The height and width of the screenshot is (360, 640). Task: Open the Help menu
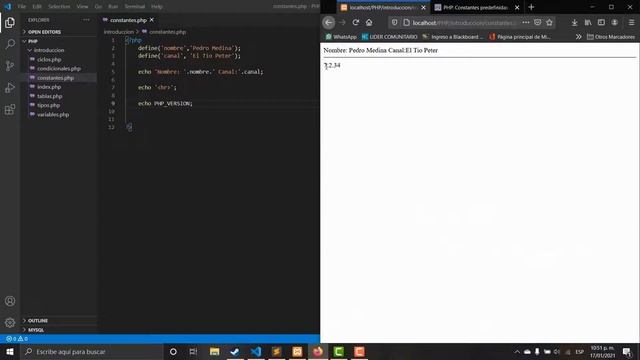tap(157, 7)
